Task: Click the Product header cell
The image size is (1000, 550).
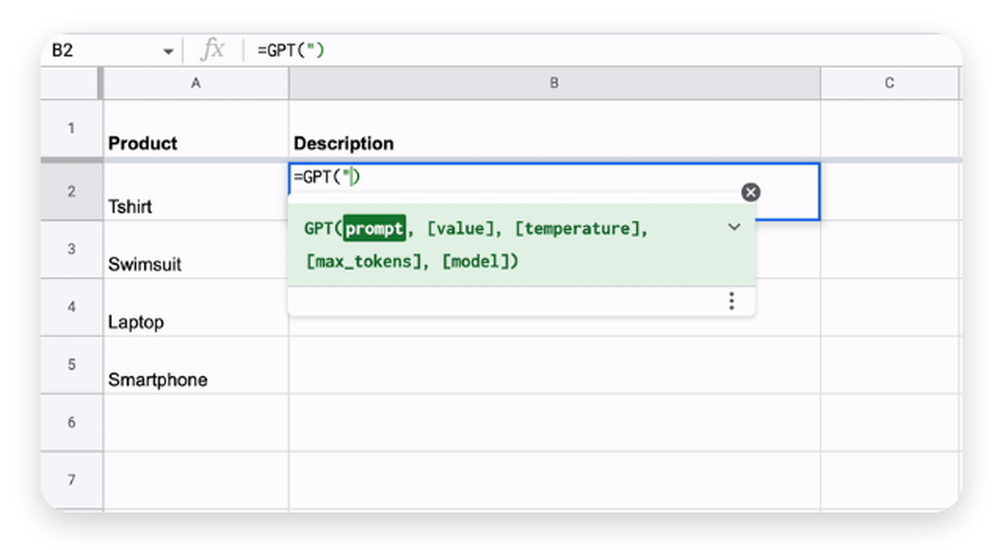Action: tap(196, 128)
